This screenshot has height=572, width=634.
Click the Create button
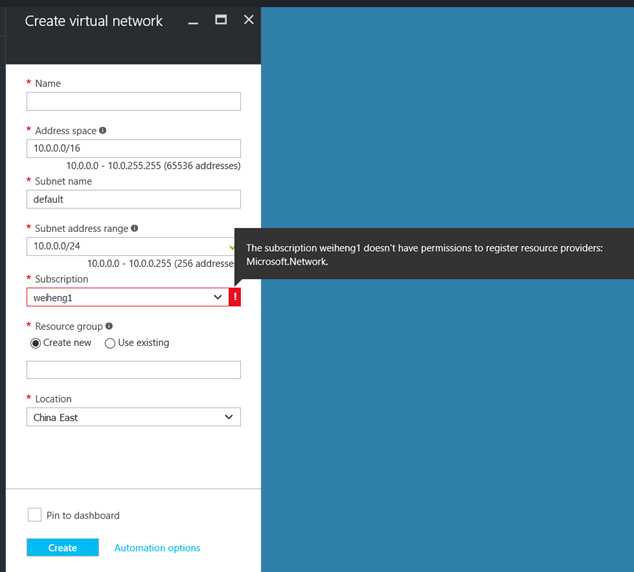click(63, 547)
